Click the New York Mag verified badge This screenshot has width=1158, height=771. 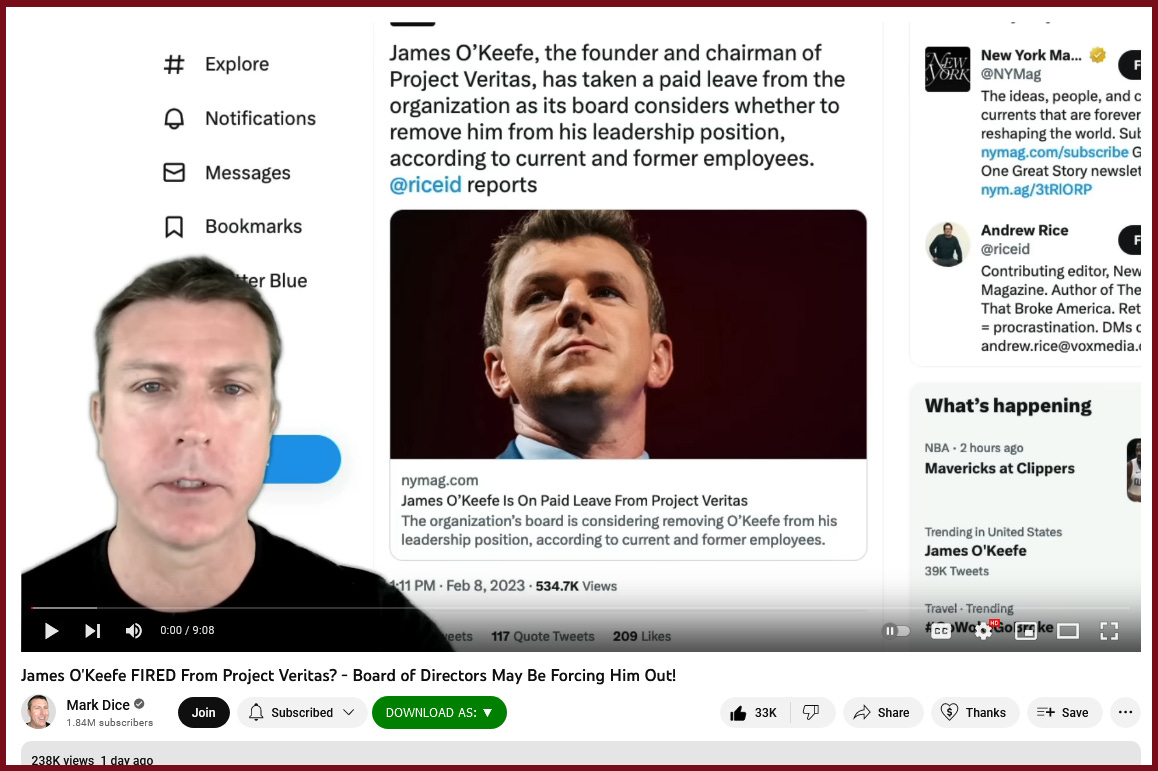pyautogui.click(x=1098, y=55)
